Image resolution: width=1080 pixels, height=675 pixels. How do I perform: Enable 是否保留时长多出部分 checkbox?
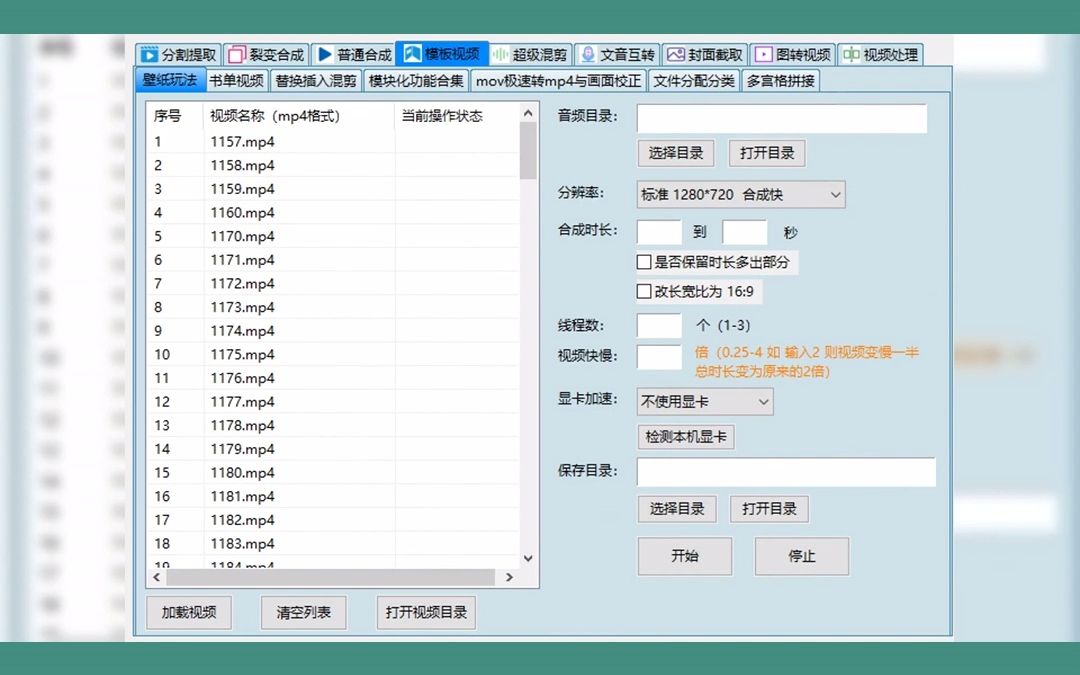645,261
